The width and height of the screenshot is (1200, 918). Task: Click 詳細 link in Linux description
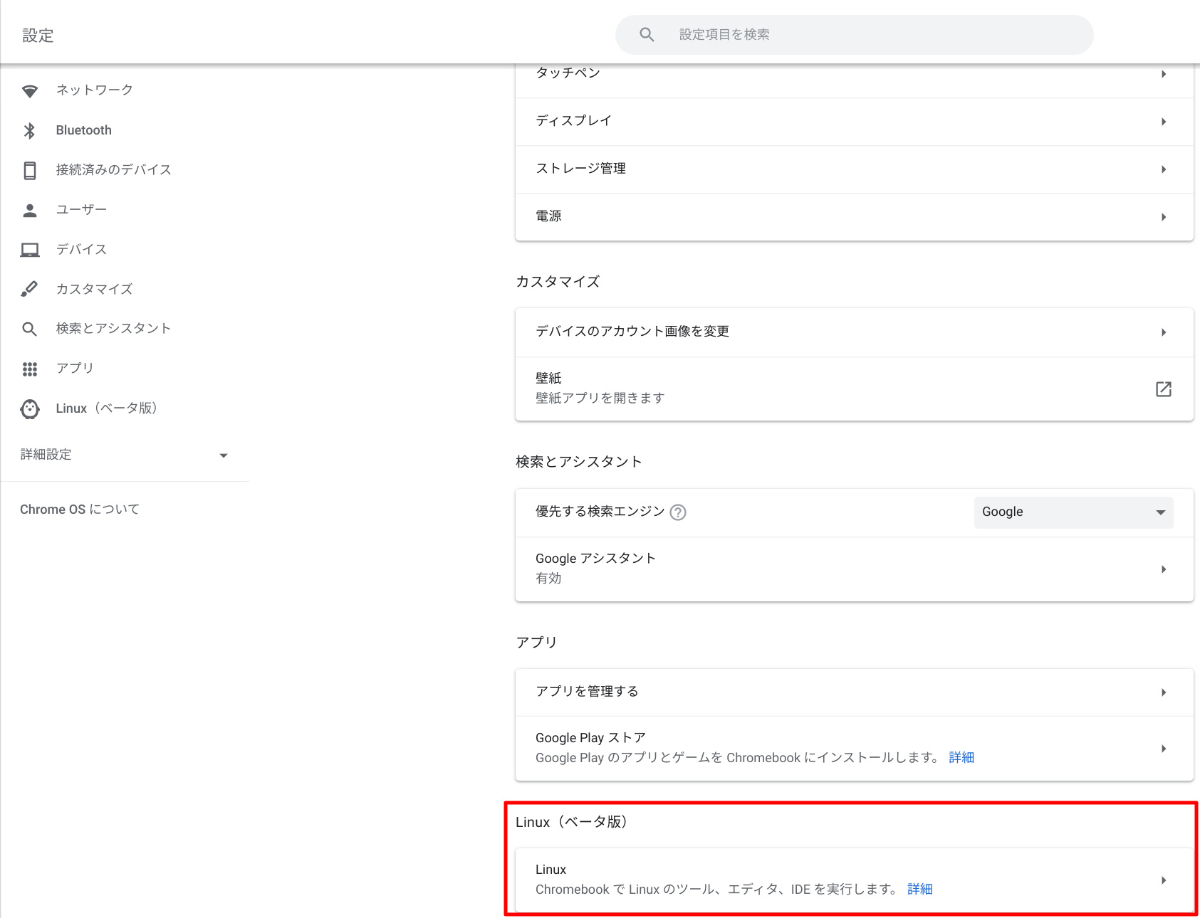point(920,889)
